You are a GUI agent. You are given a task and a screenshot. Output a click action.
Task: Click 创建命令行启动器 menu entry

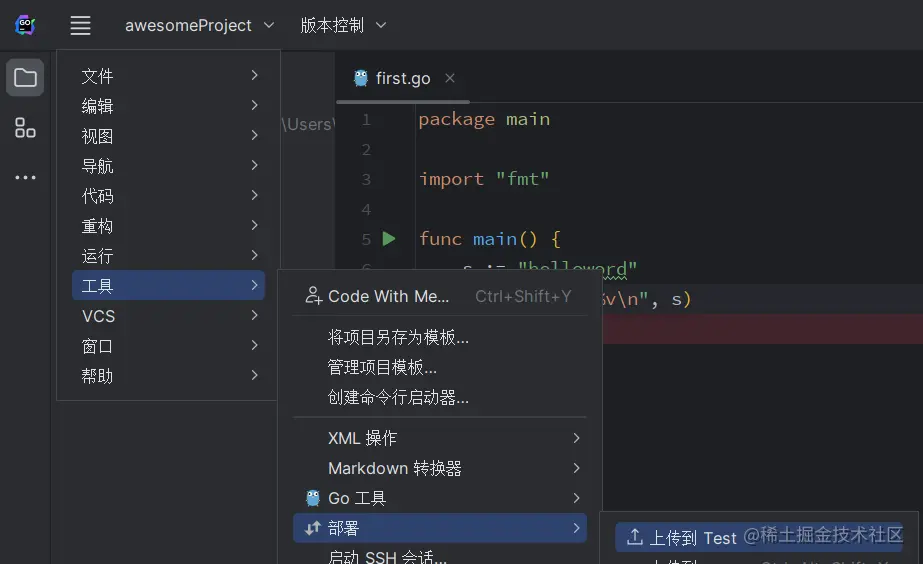(x=398, y=397)
